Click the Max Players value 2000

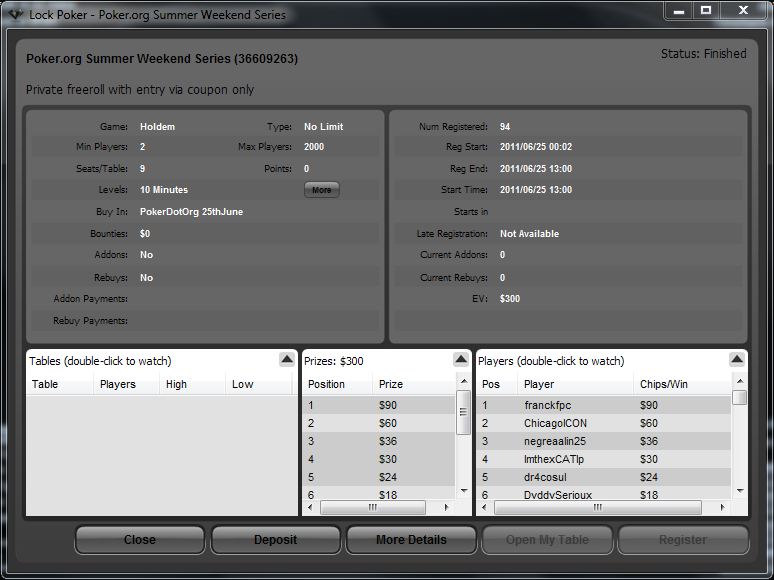314,147
